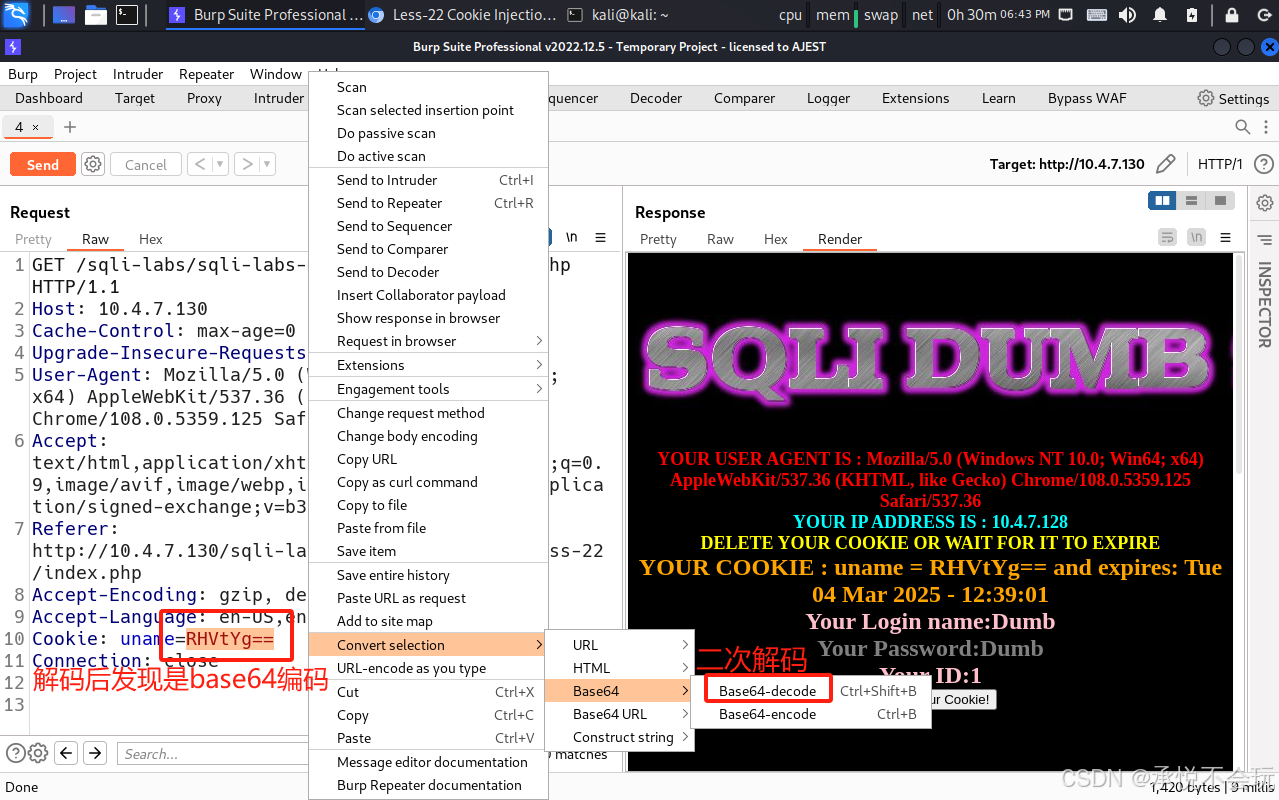
Task: Expand Construct string submenu
Action: click(x=619, y=737)
